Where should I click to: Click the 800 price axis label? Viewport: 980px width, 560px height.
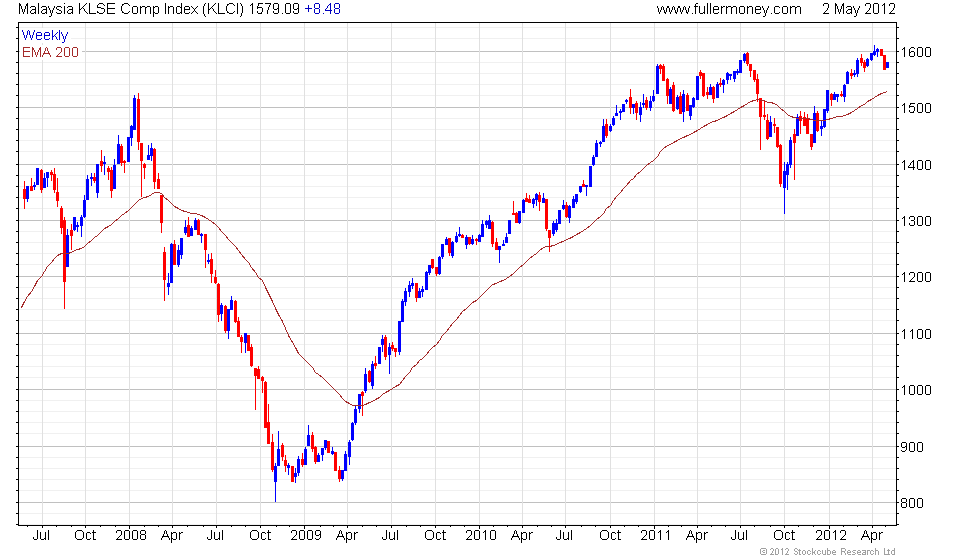[x=912, y=503]
